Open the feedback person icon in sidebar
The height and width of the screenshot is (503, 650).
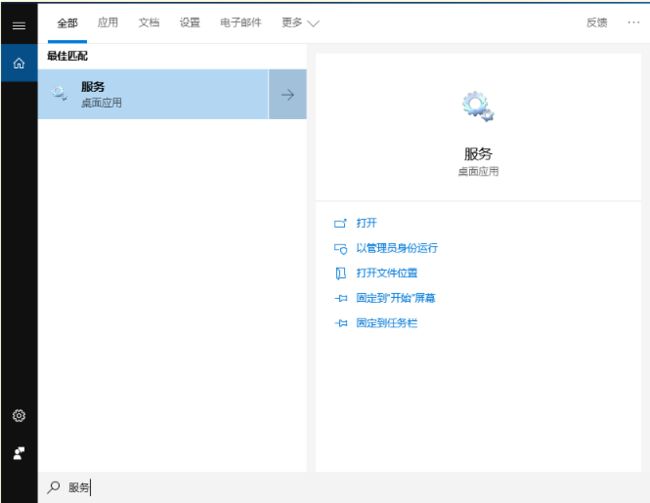coord(19,453)
